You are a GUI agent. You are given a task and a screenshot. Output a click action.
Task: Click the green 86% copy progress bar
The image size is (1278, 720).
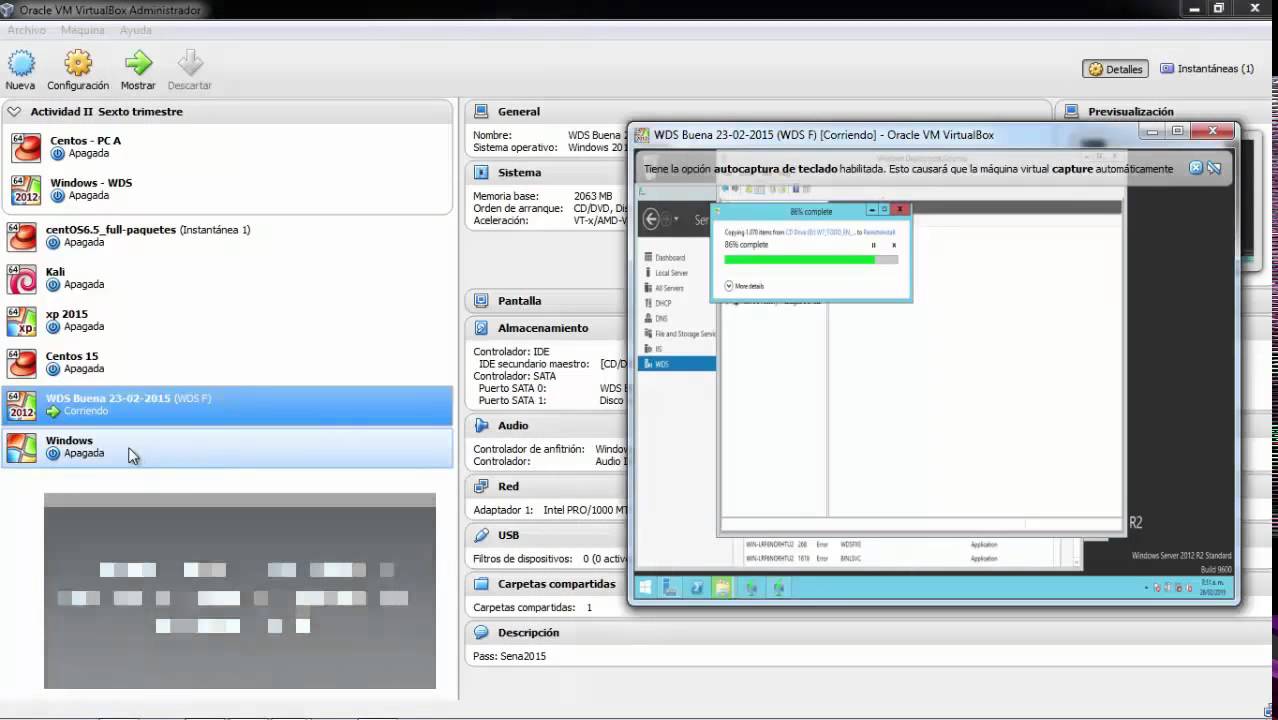point(811,259)
